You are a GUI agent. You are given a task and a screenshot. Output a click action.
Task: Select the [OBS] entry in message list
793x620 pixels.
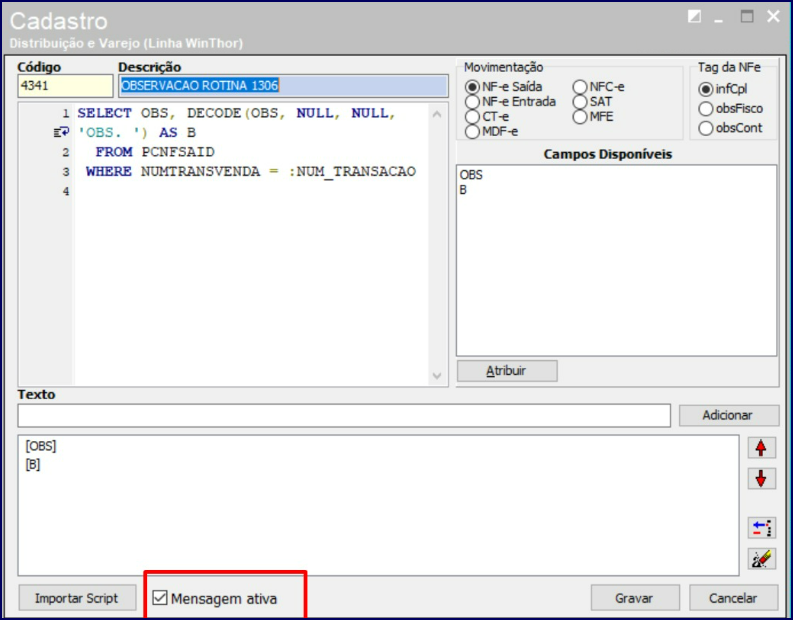coord(41,446)
